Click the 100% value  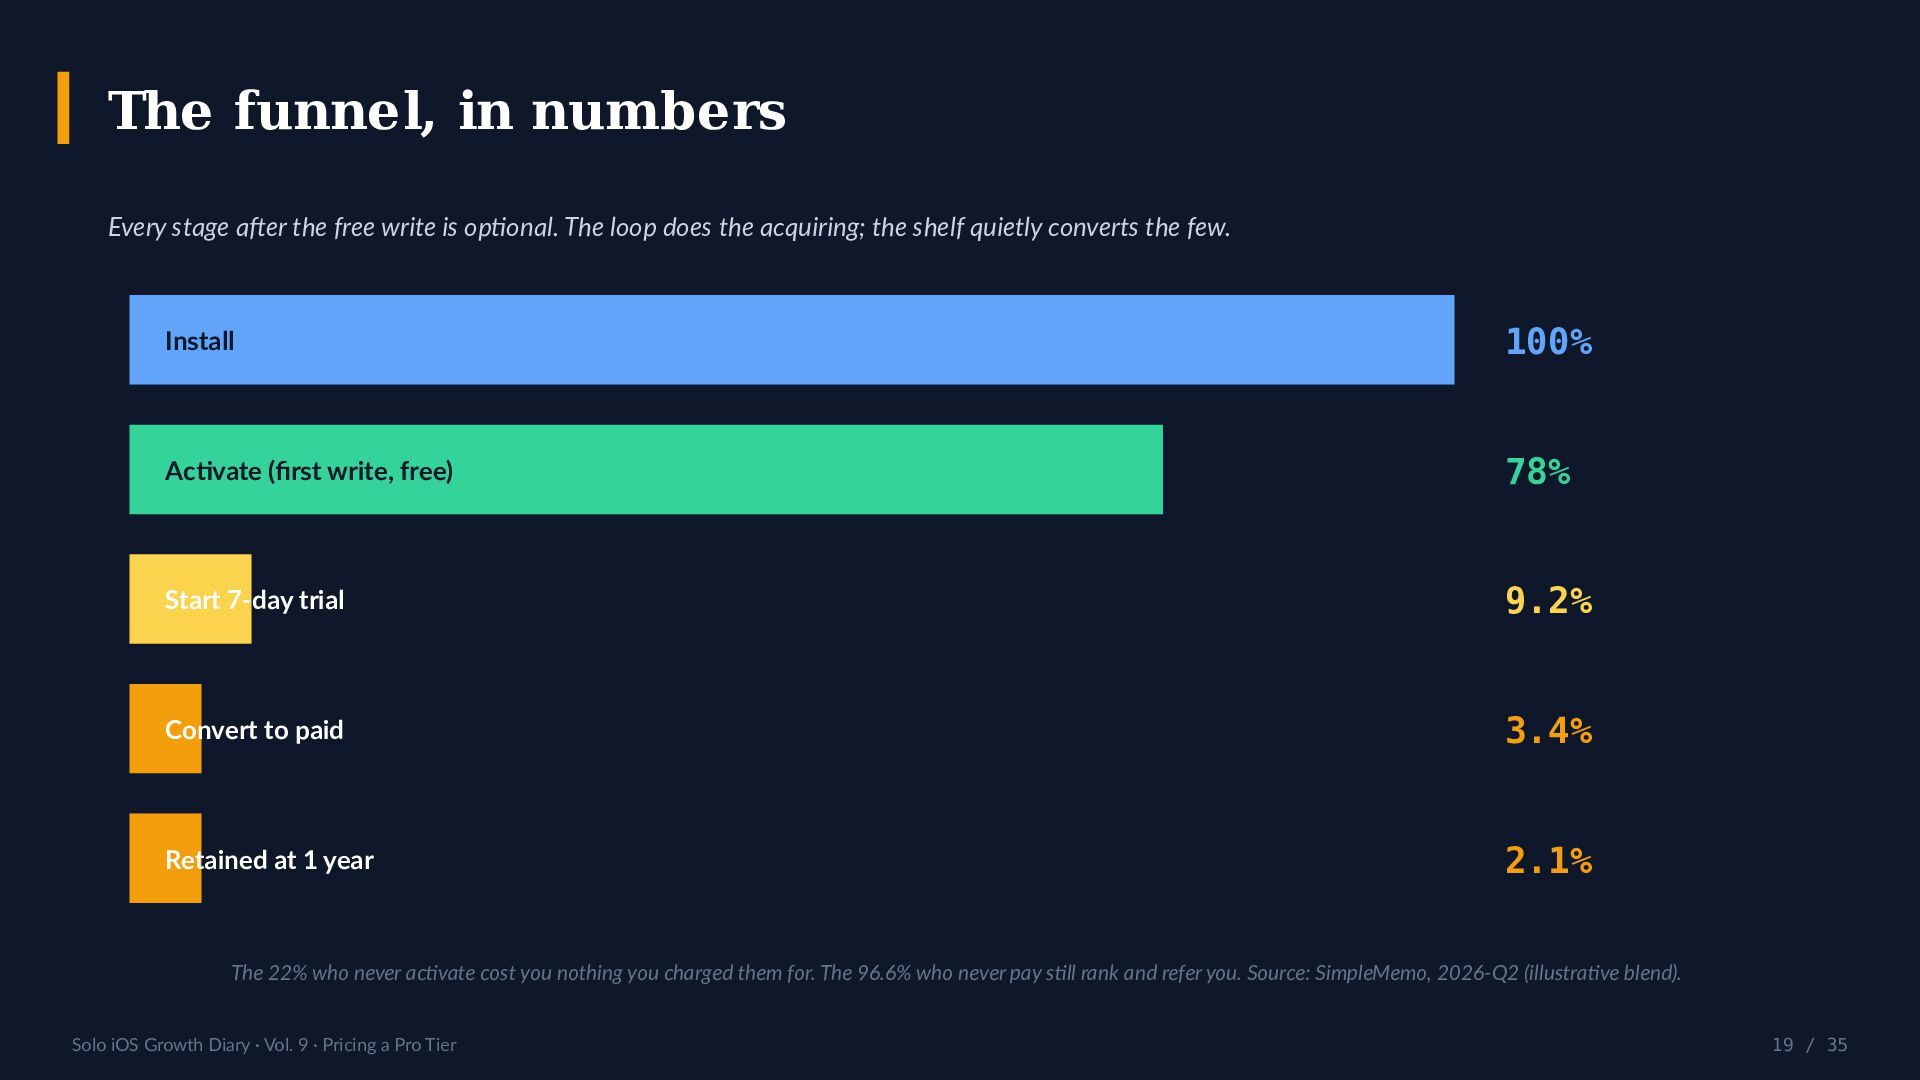point(1549,342)
